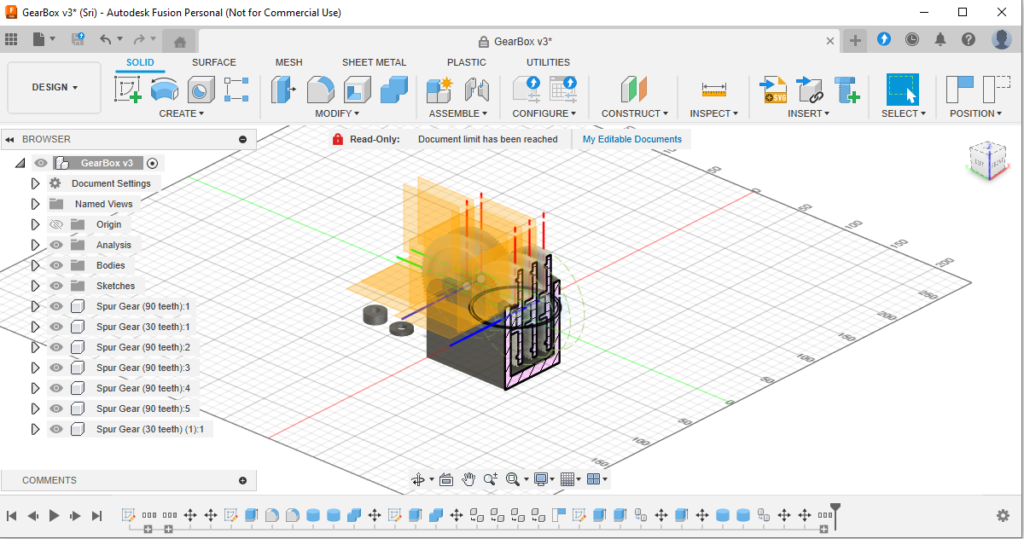Switch to the SHEET METAL tab
1024x539 pixels.
tap(374, 63)
